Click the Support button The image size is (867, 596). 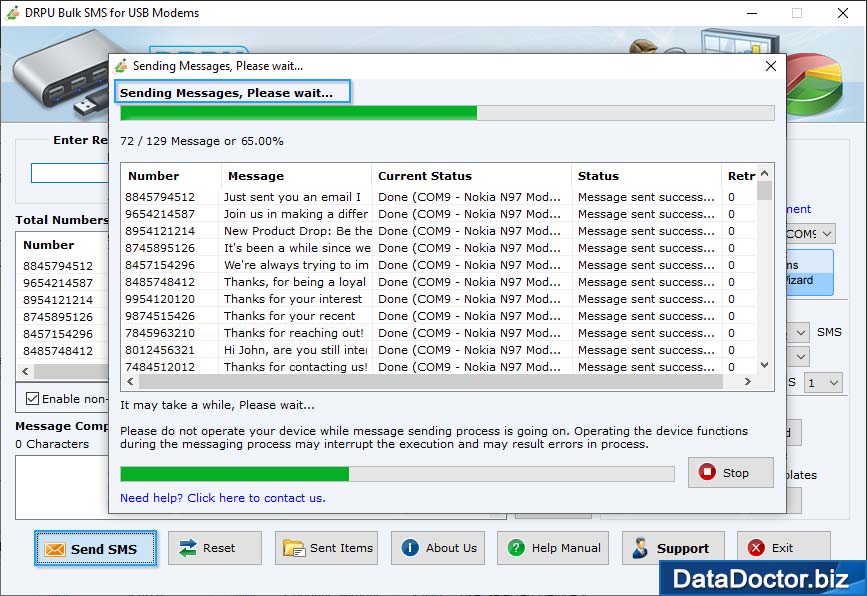[673, 548]
